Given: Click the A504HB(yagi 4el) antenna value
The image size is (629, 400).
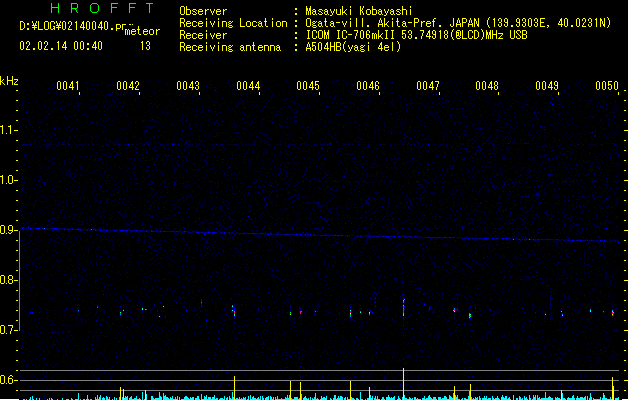Looking at the screenshot, I should [353, 47].
